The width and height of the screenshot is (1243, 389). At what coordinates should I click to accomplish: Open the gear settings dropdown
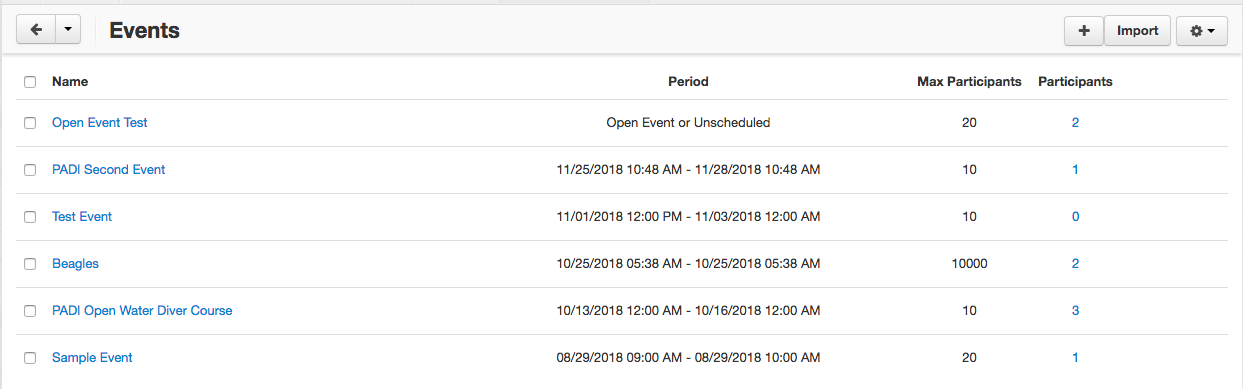[x=1202, y=31]
